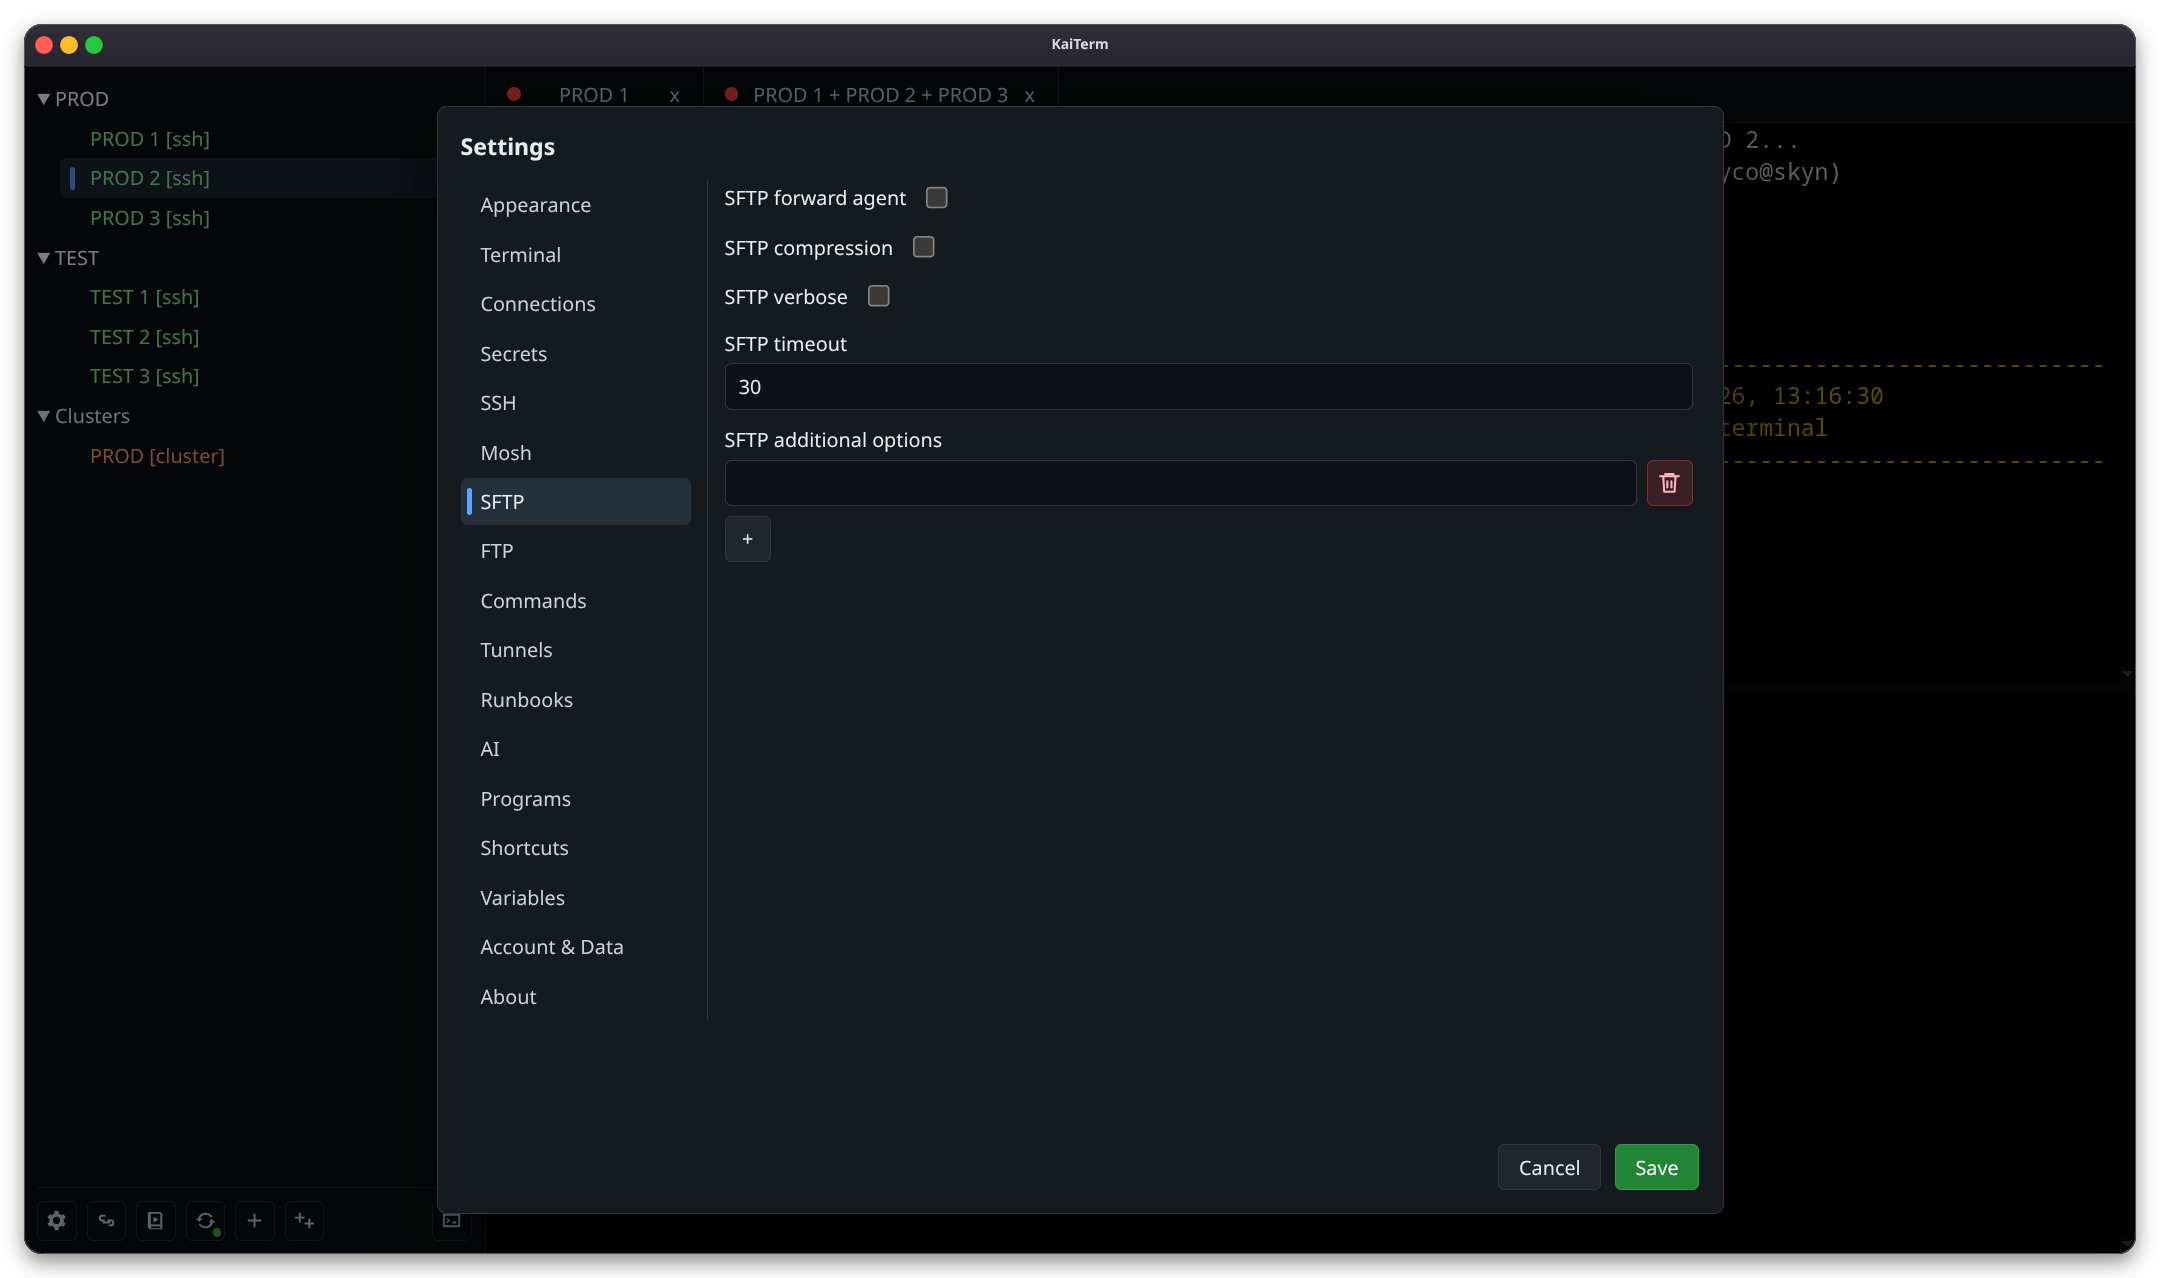This screenshot has width=2160, height=1278.
Task: Open the Tunnels settings section
Action: click(575, 650)
